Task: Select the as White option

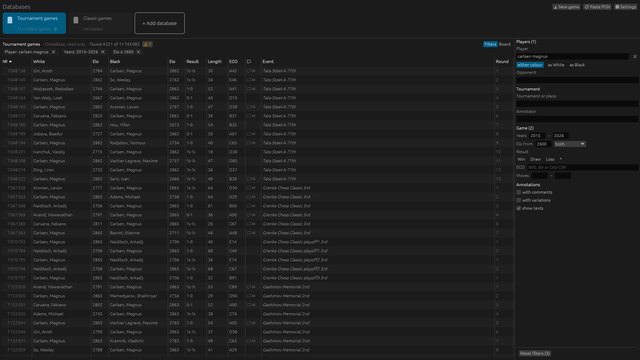Action: (556, 65)
